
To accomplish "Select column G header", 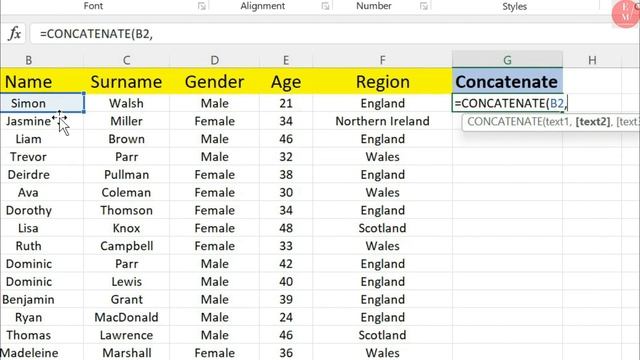I will 507,60.
